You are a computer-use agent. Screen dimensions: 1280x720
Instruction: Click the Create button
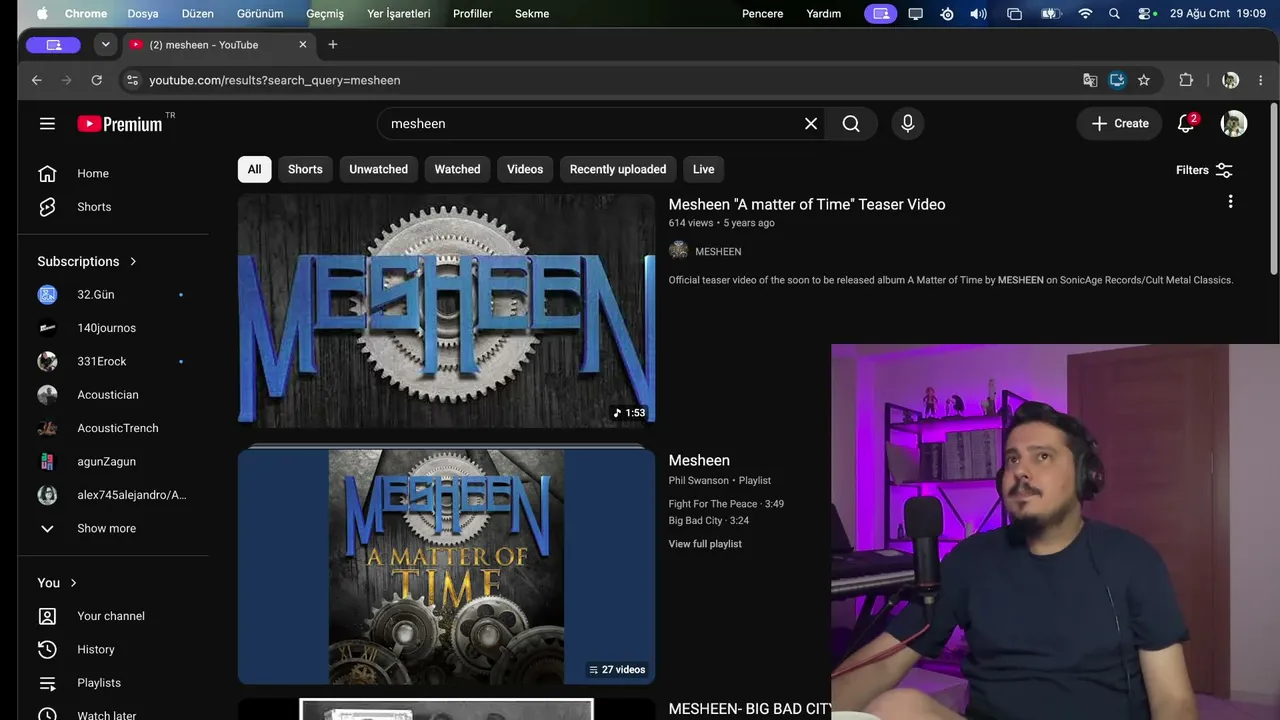pyautogui.click(x=1120, y=123)
